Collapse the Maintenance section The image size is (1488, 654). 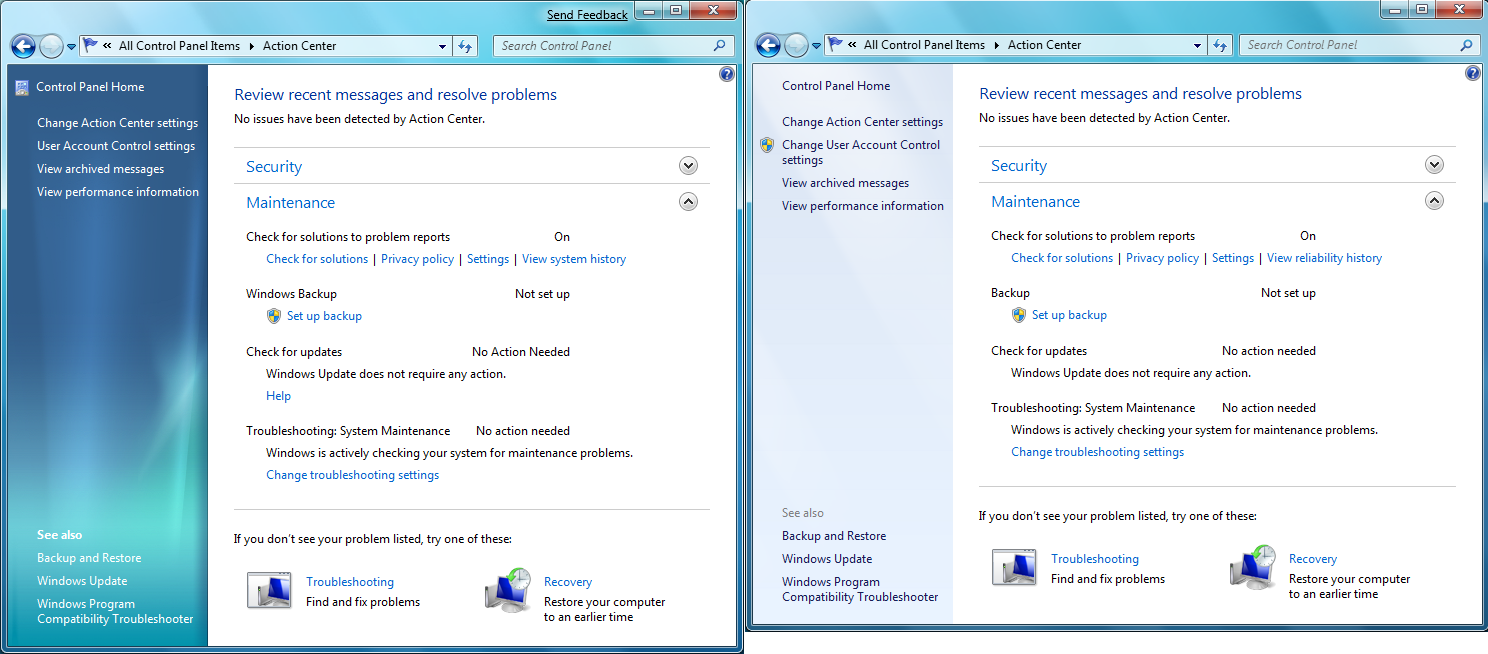(688, 201)
